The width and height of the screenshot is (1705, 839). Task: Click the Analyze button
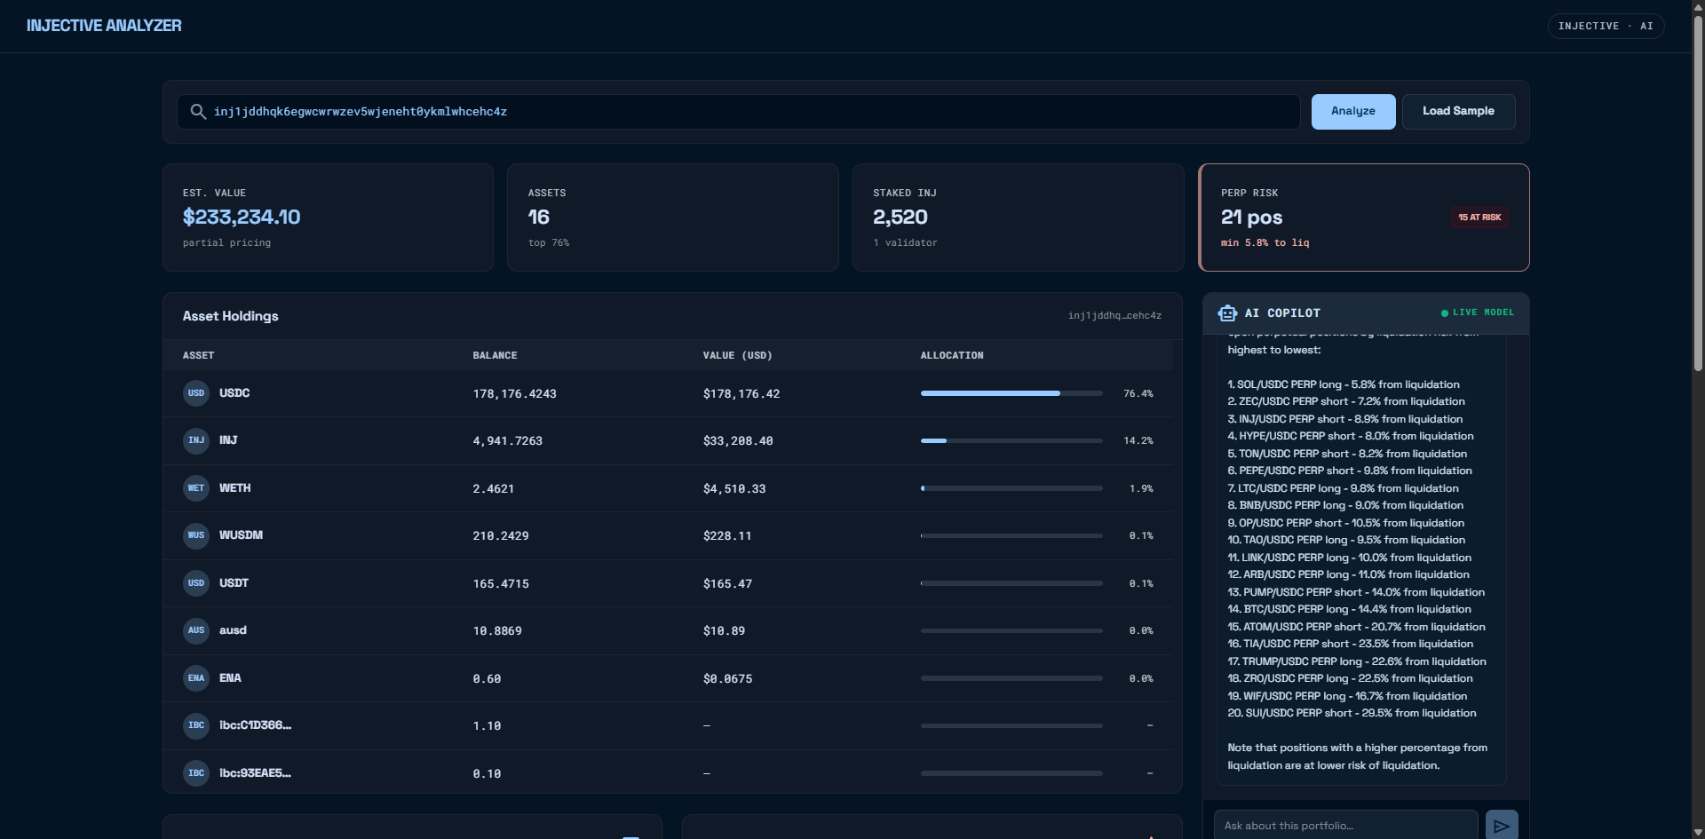(1353, 111)
